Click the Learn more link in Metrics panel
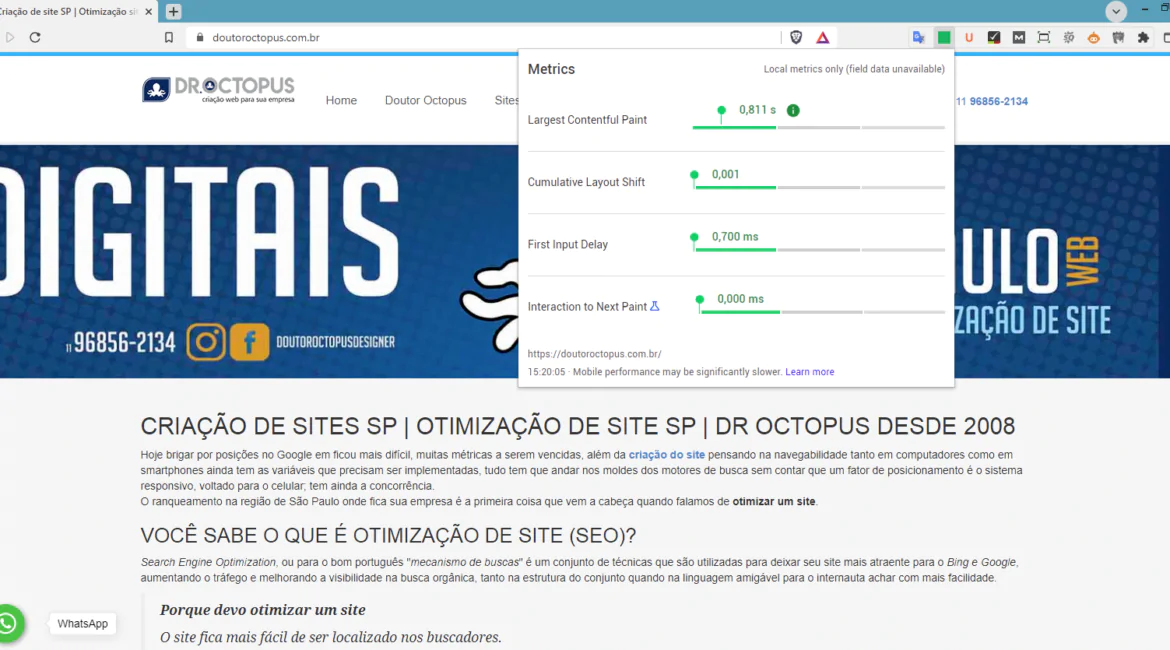 point(810,371)
